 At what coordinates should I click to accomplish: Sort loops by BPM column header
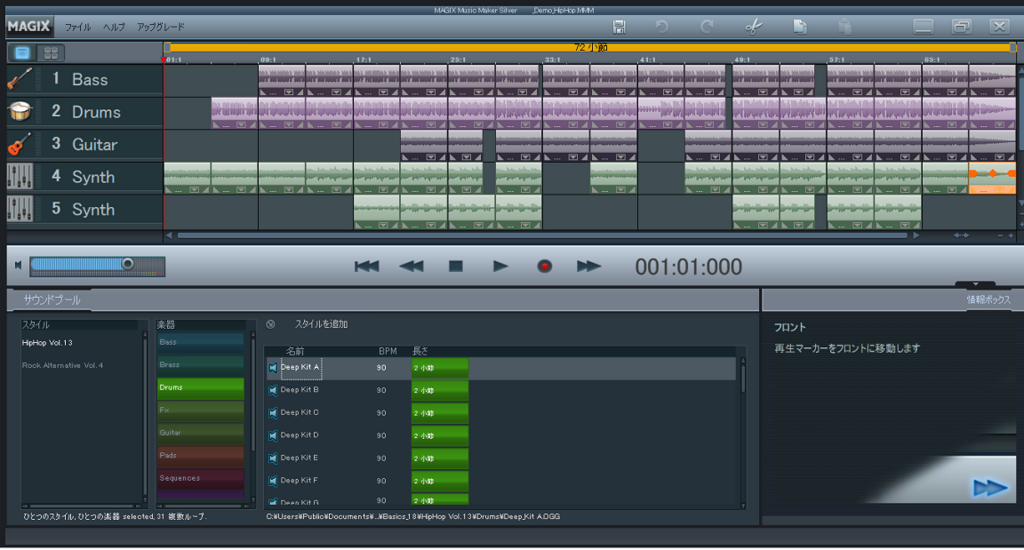[388, 351]
